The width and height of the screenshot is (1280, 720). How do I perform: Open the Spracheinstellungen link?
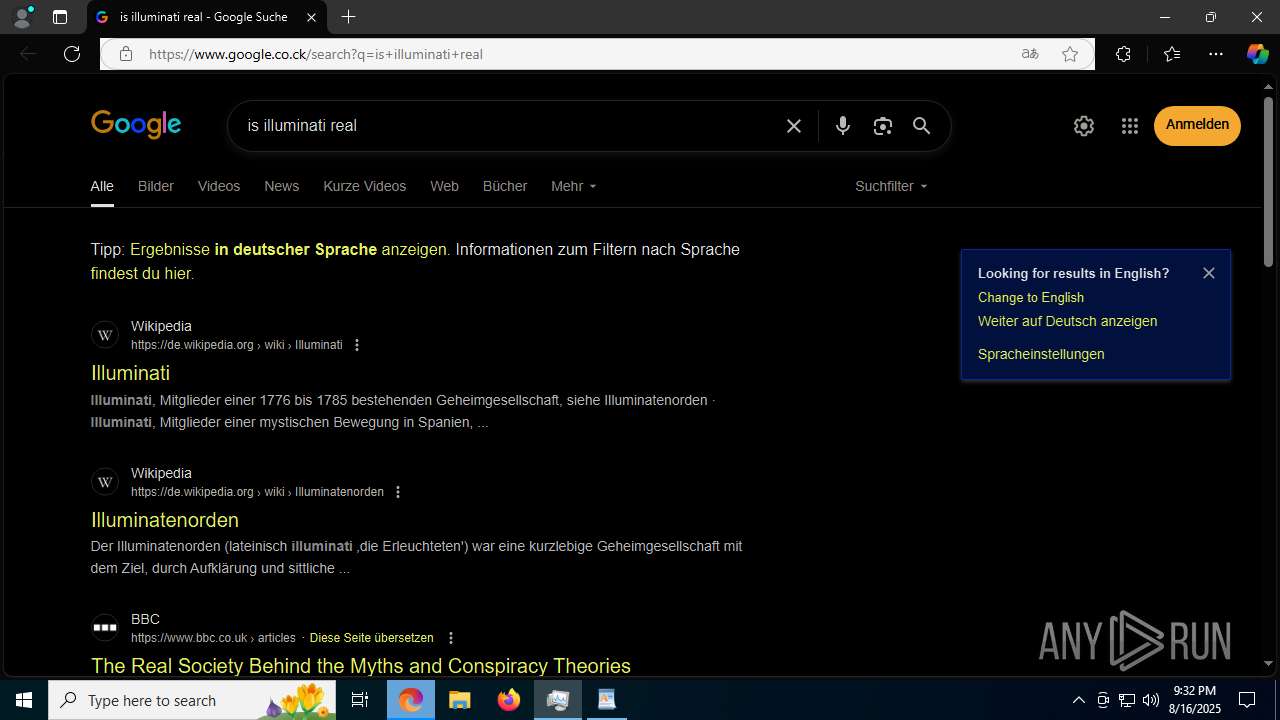coord(1041,355)
